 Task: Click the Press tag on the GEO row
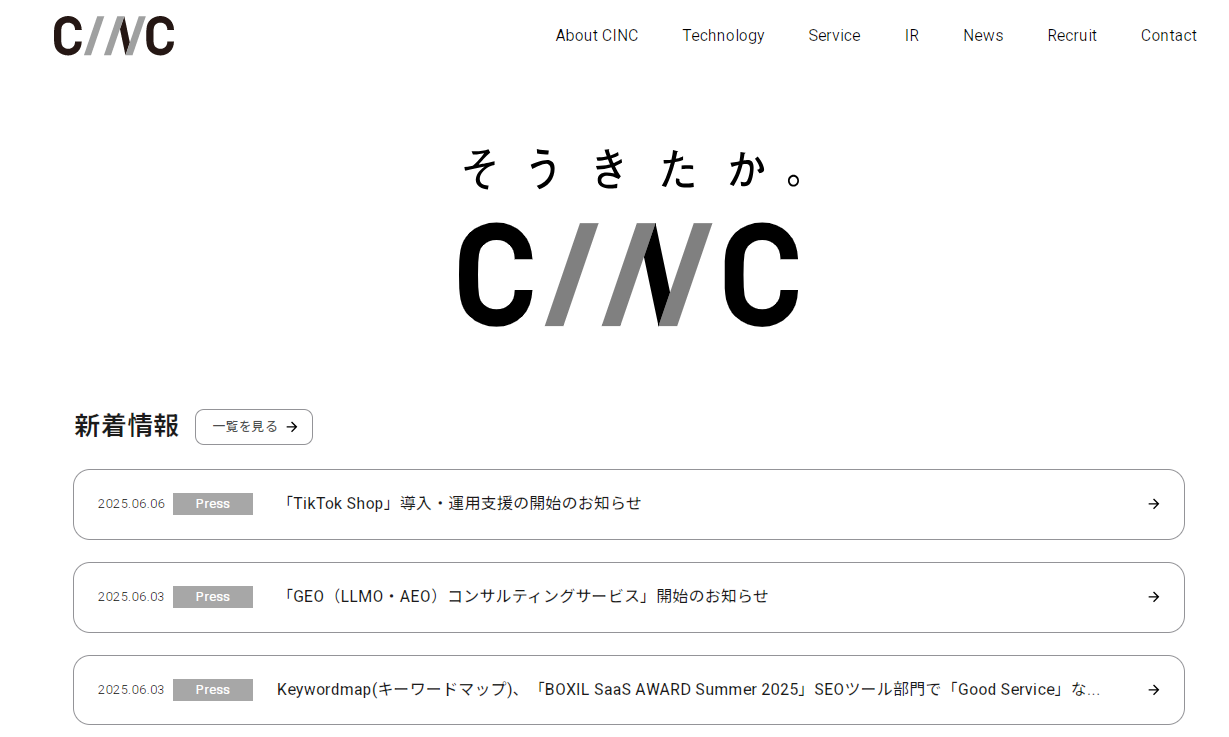213,597
